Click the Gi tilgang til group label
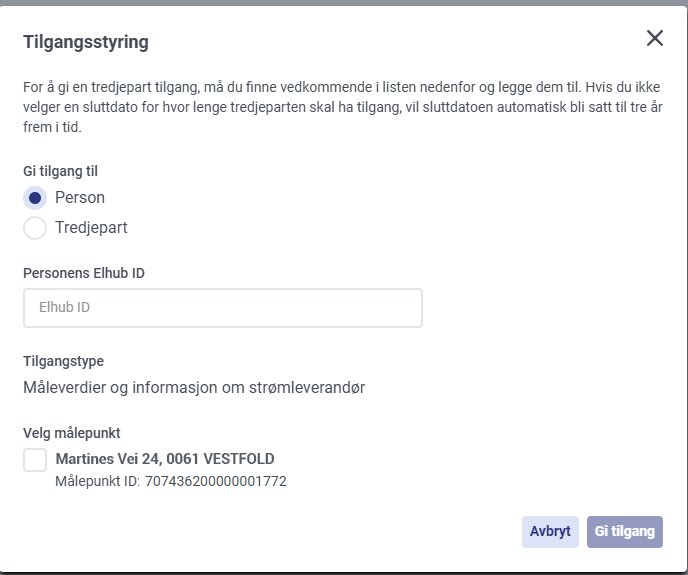 [x=61, y=171]
